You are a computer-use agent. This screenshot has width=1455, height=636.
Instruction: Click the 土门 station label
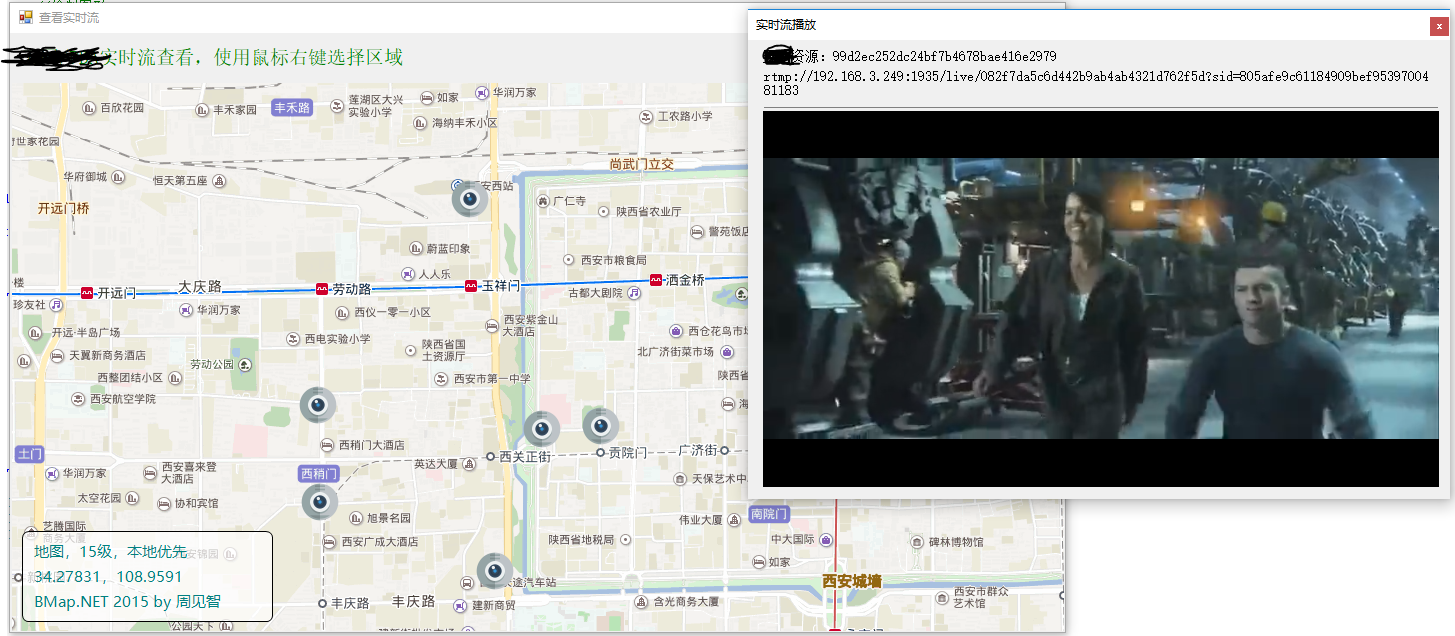30,454
